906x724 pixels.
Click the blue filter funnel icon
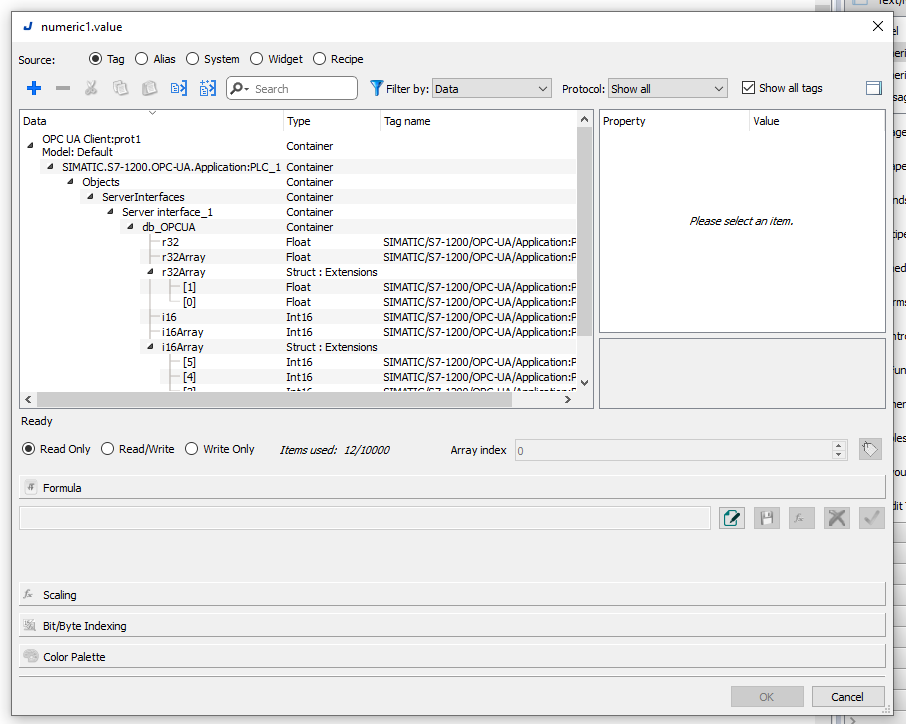376,88
